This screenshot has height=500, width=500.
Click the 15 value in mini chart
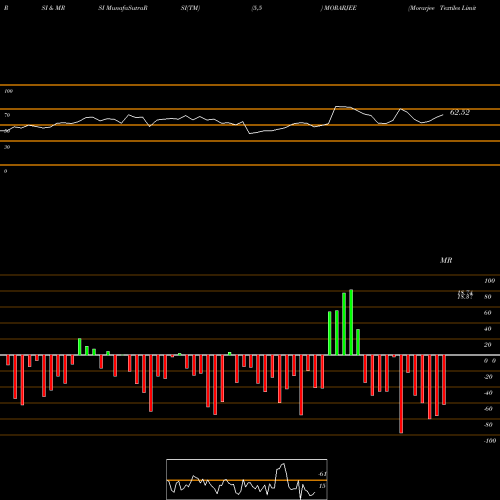(x=322, y=486)
